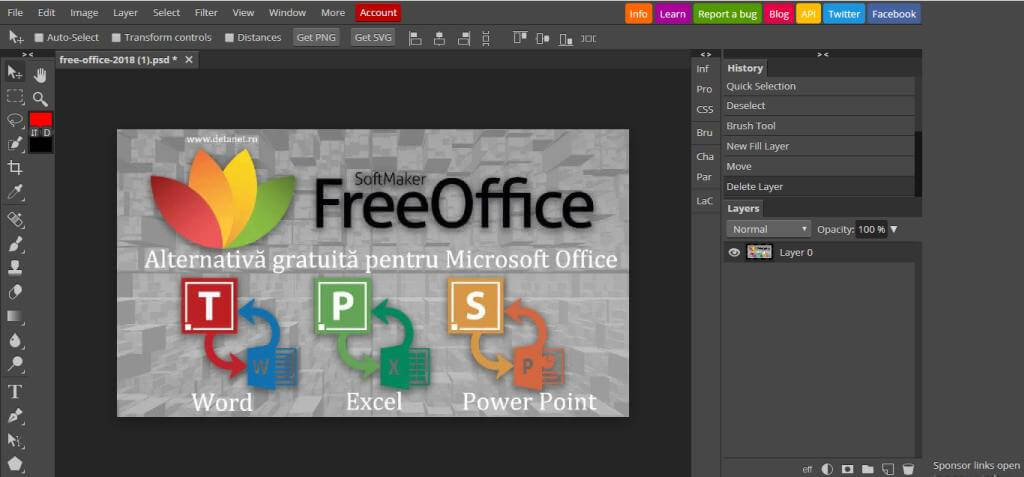The height and width of the screenshot is (477, 1024).
Task: Open the Normal blend mode dropdown
Action: [x=768, y=229]
